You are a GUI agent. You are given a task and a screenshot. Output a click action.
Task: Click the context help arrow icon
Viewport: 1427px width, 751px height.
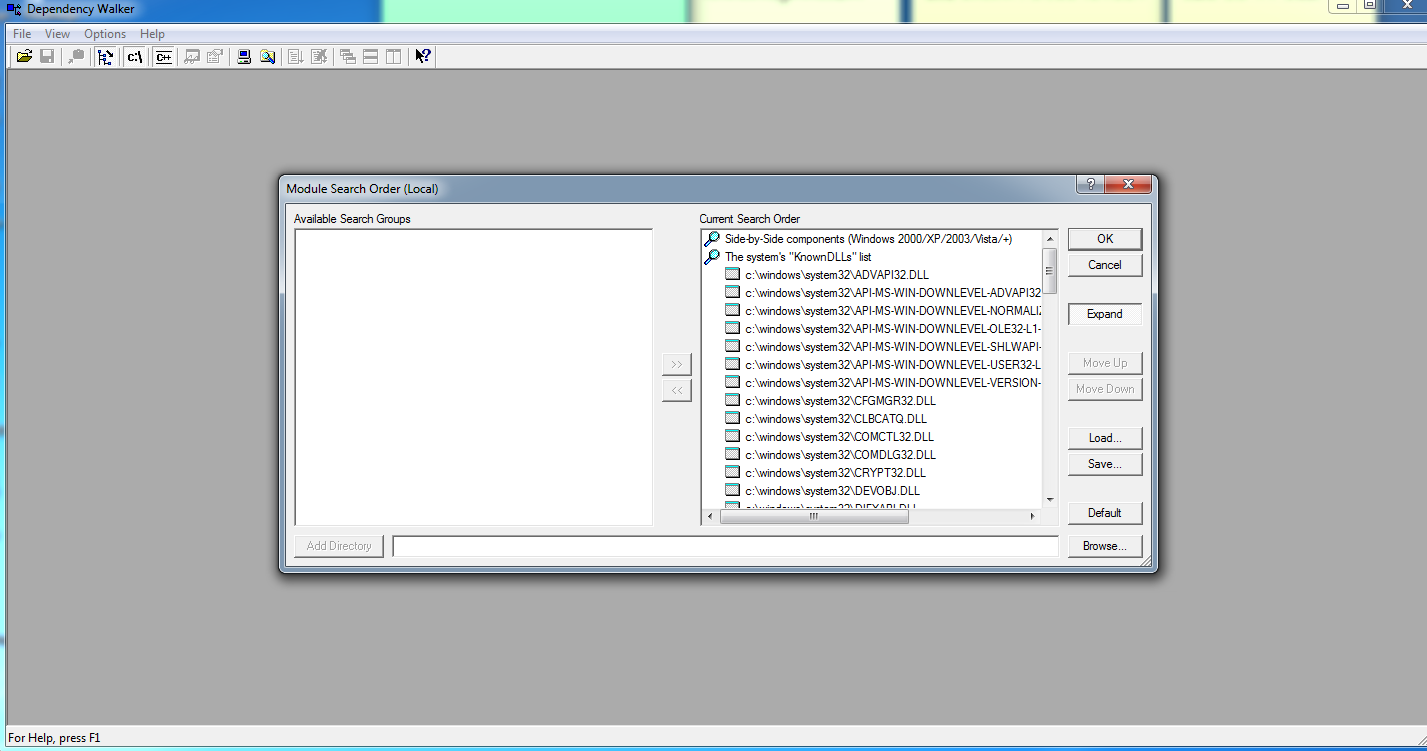coord(423,57)
